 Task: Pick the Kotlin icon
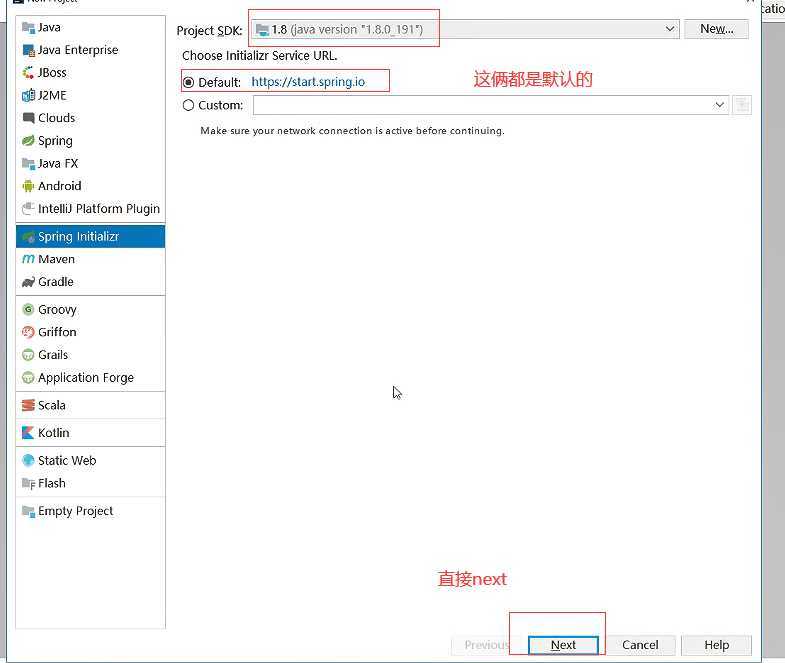[28, 433]
